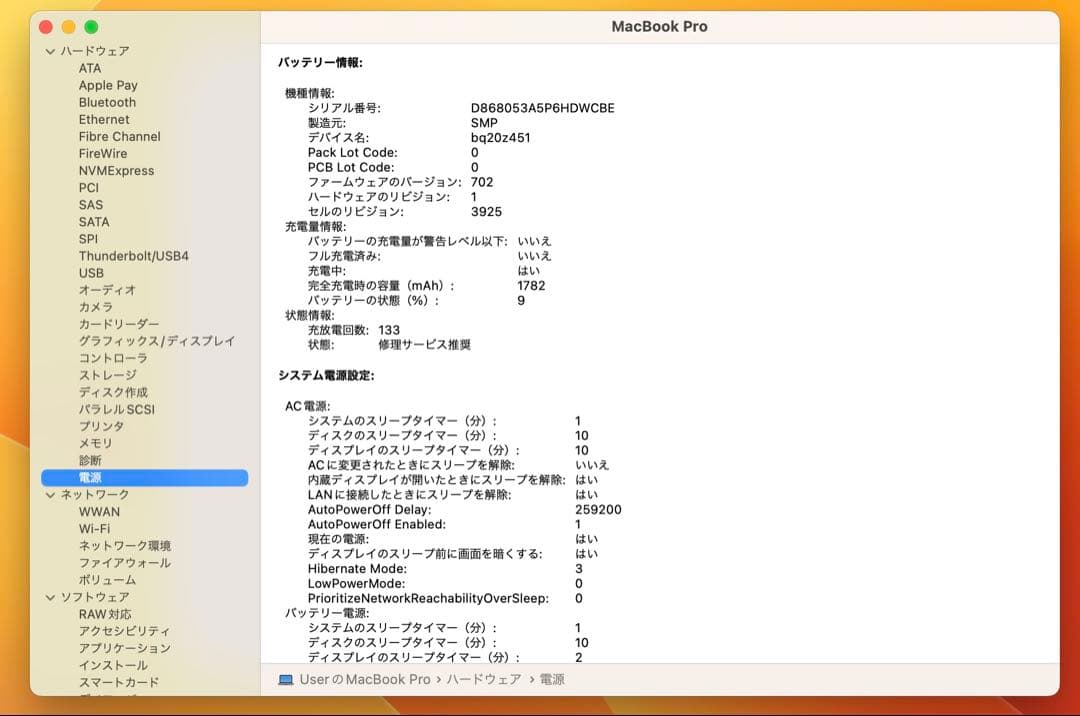Click the highlighted 電源 sidebar item
Screen dimensions: 1080x716
145,478
